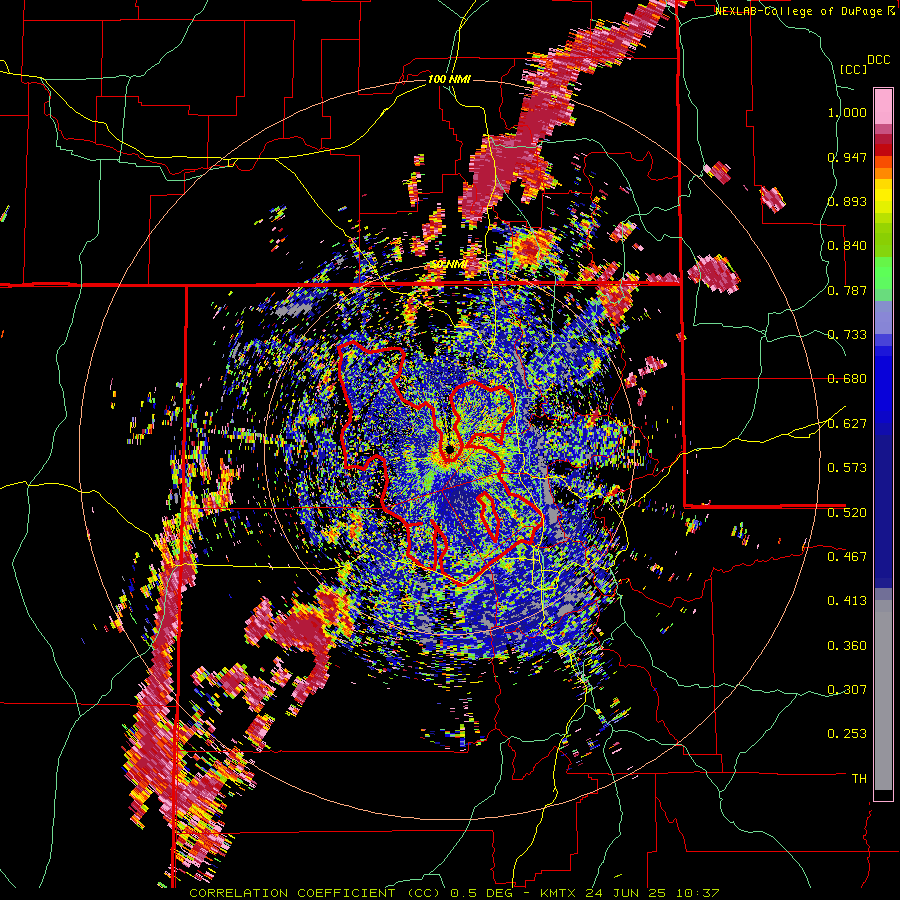
Task: Select the 0.893 scale label
Action: (x=847, y=201)
